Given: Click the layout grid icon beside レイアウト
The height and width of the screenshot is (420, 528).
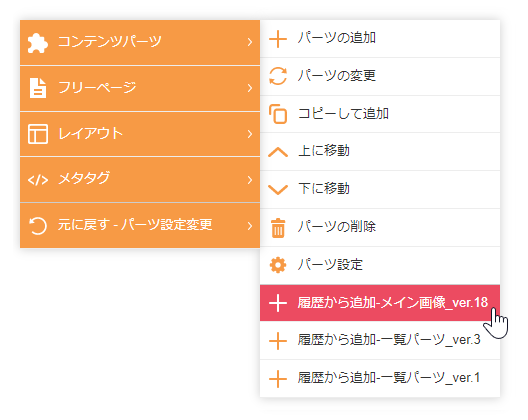Looking at the screenshot, I should 38,134.
